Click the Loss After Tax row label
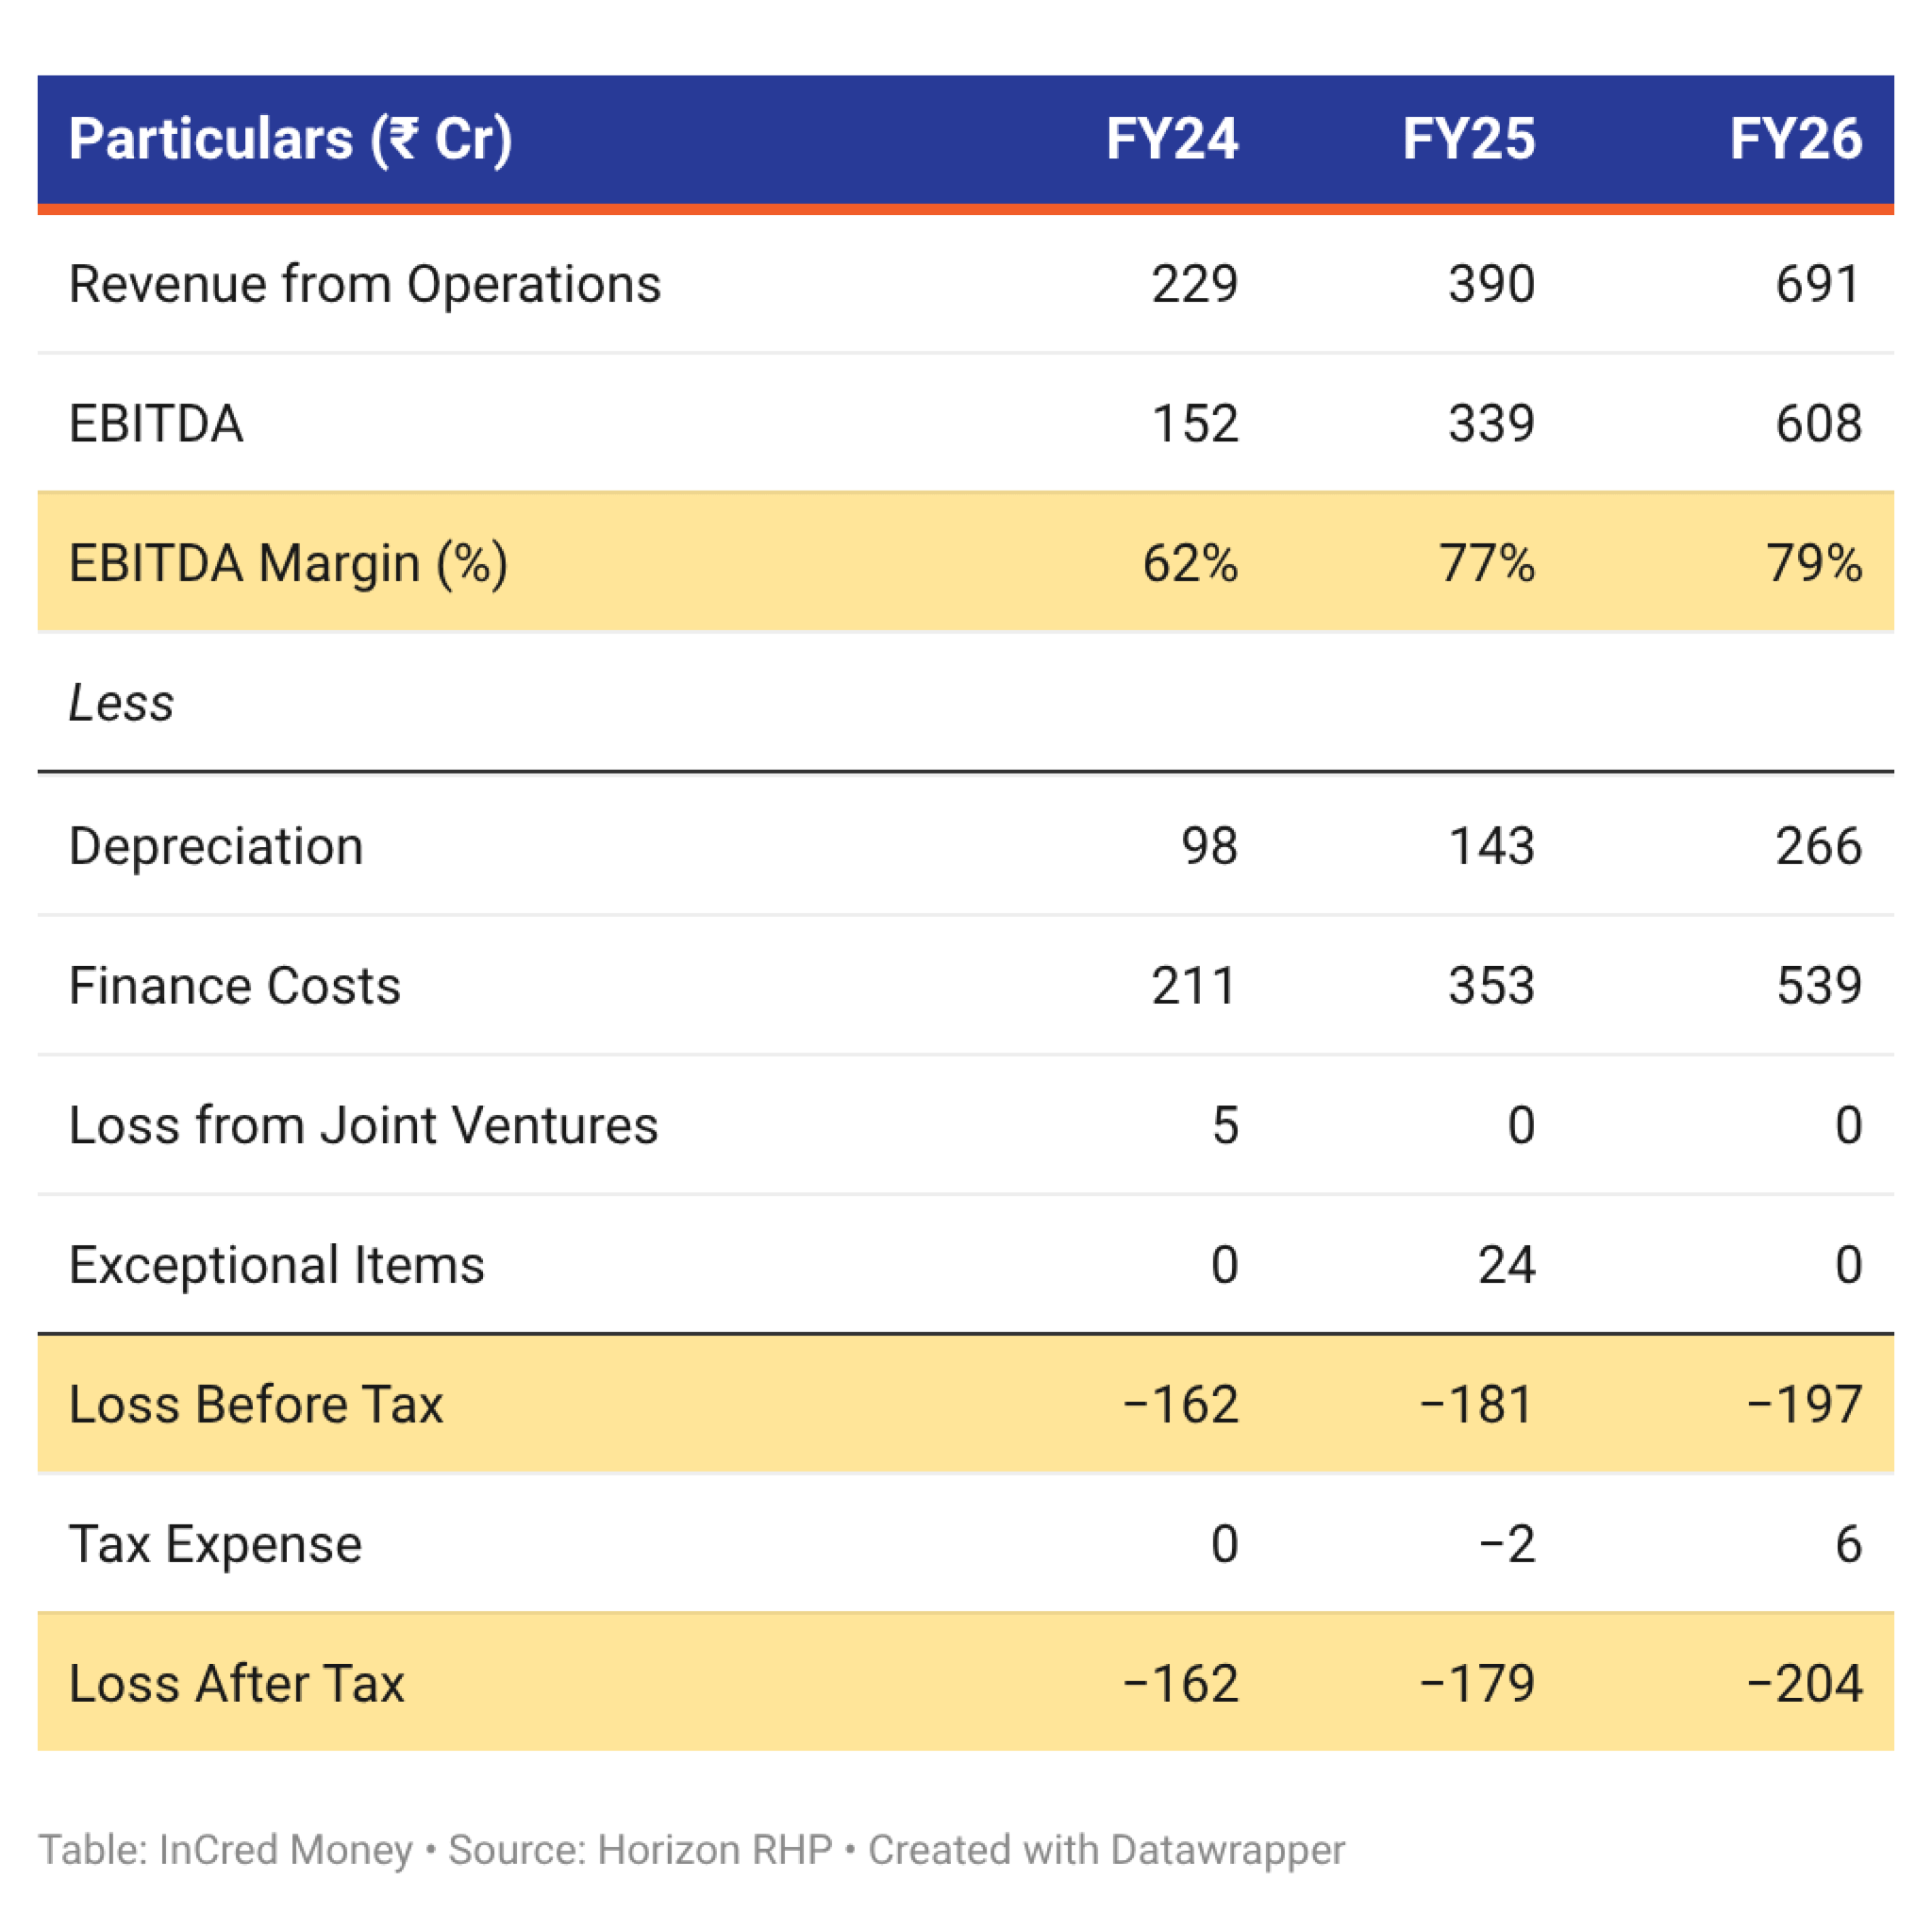Image resolution: width=1932 pixels, height=1913 pixels. (236, 1683)
